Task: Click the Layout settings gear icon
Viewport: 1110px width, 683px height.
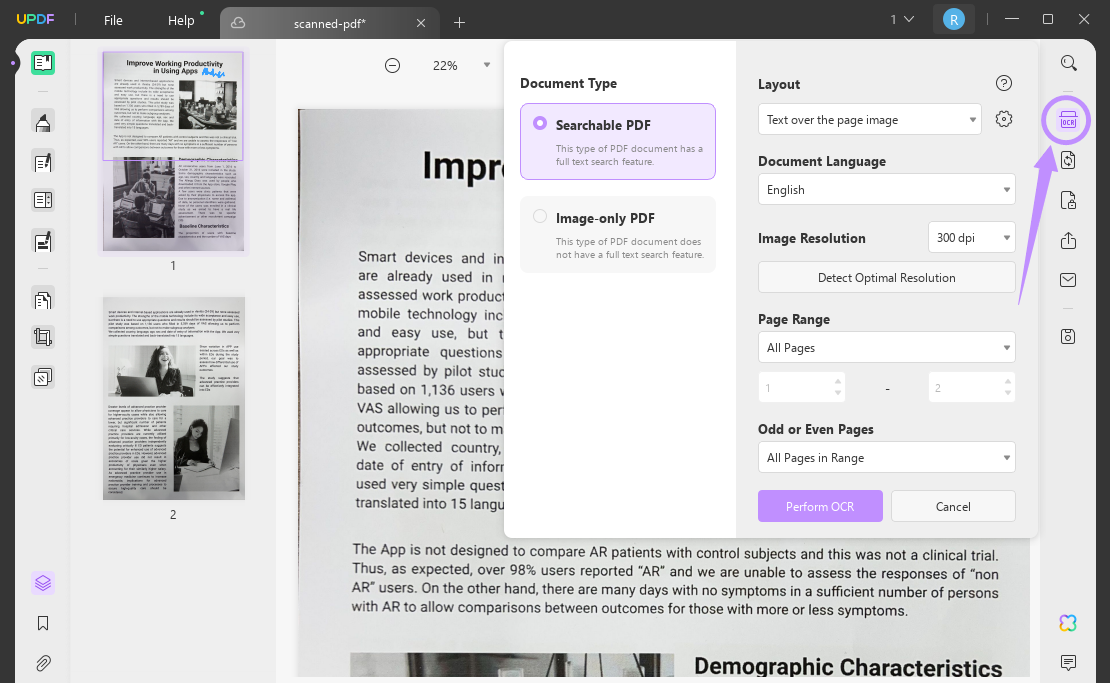Action: (x=1004, y=118)
